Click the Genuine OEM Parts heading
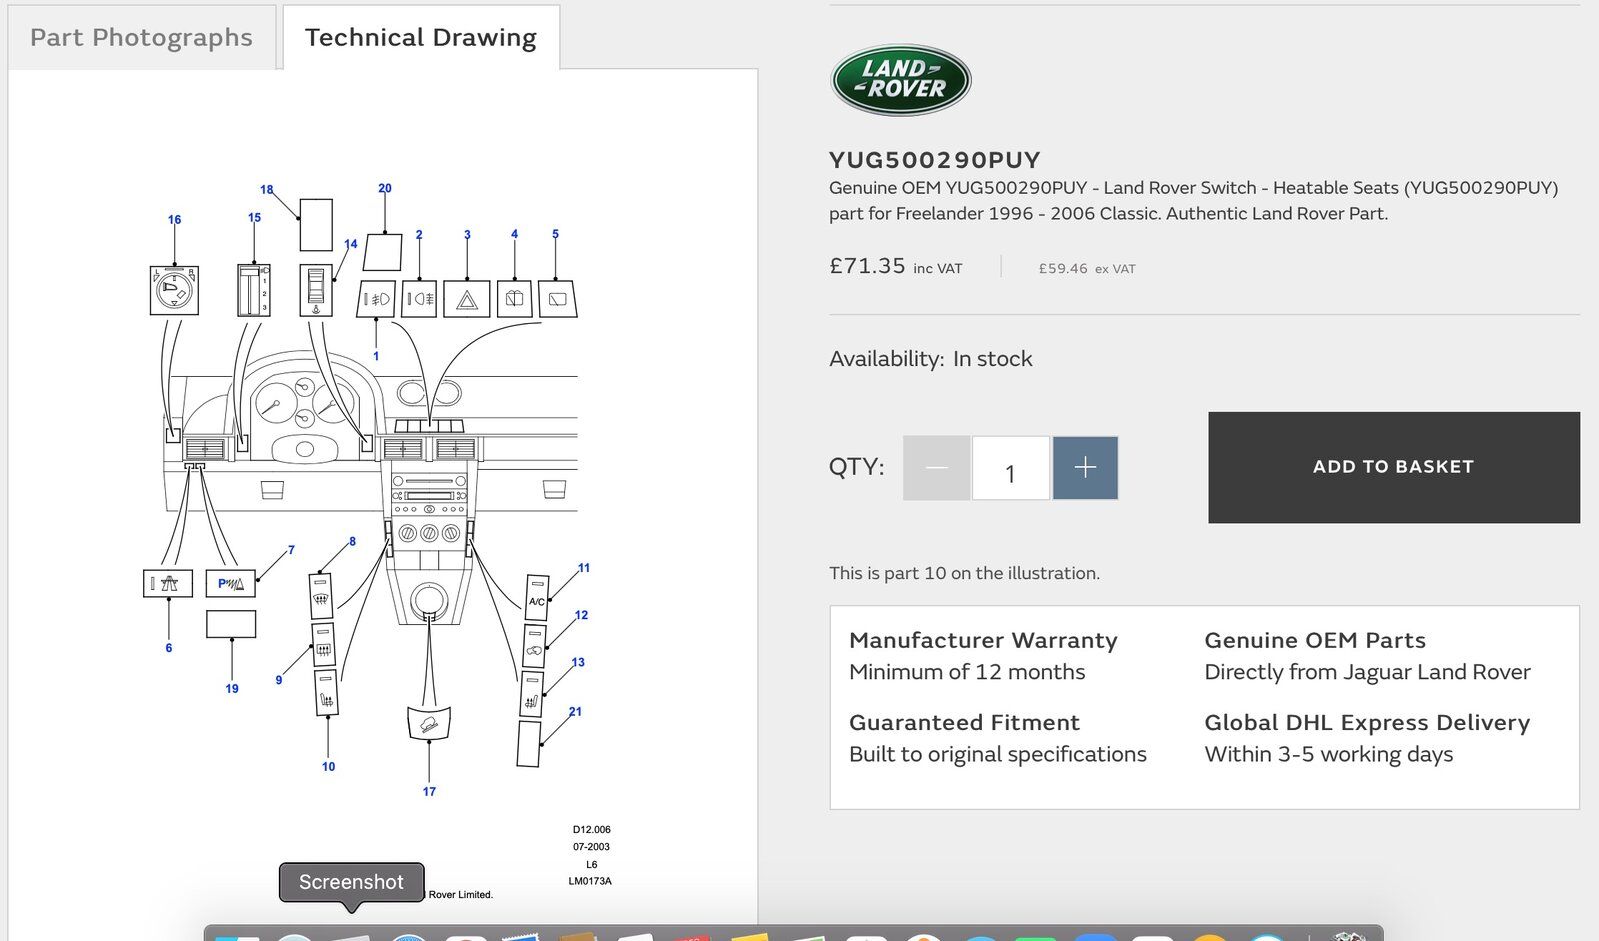Screen dimensions: 1599x941 [x=1315, y=640]
